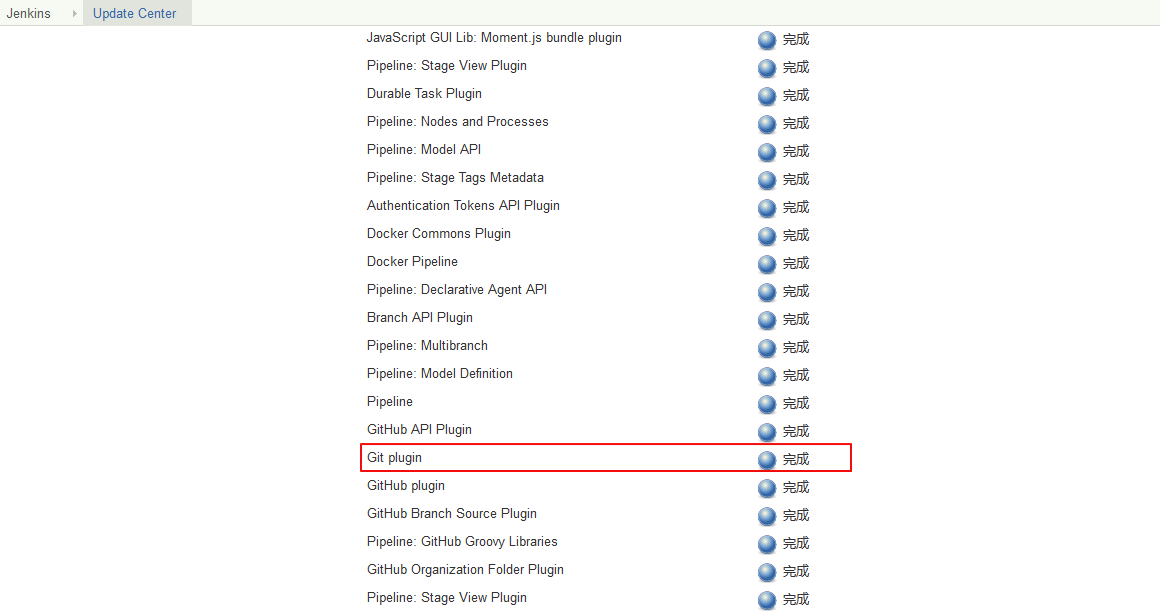
Task: Click status ball for Pipeline: Declarative Agent API
Action: pos(767,292)
